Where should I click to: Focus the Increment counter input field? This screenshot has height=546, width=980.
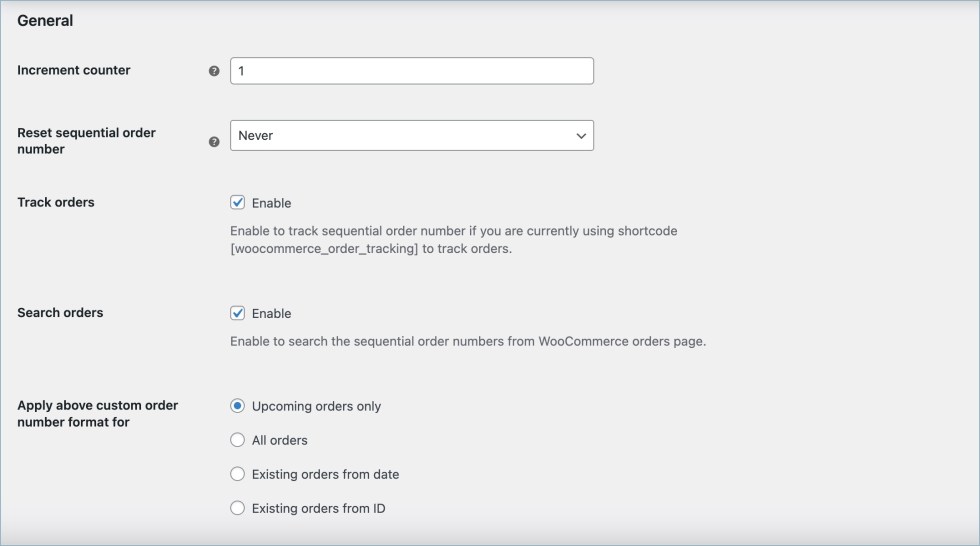411,71
